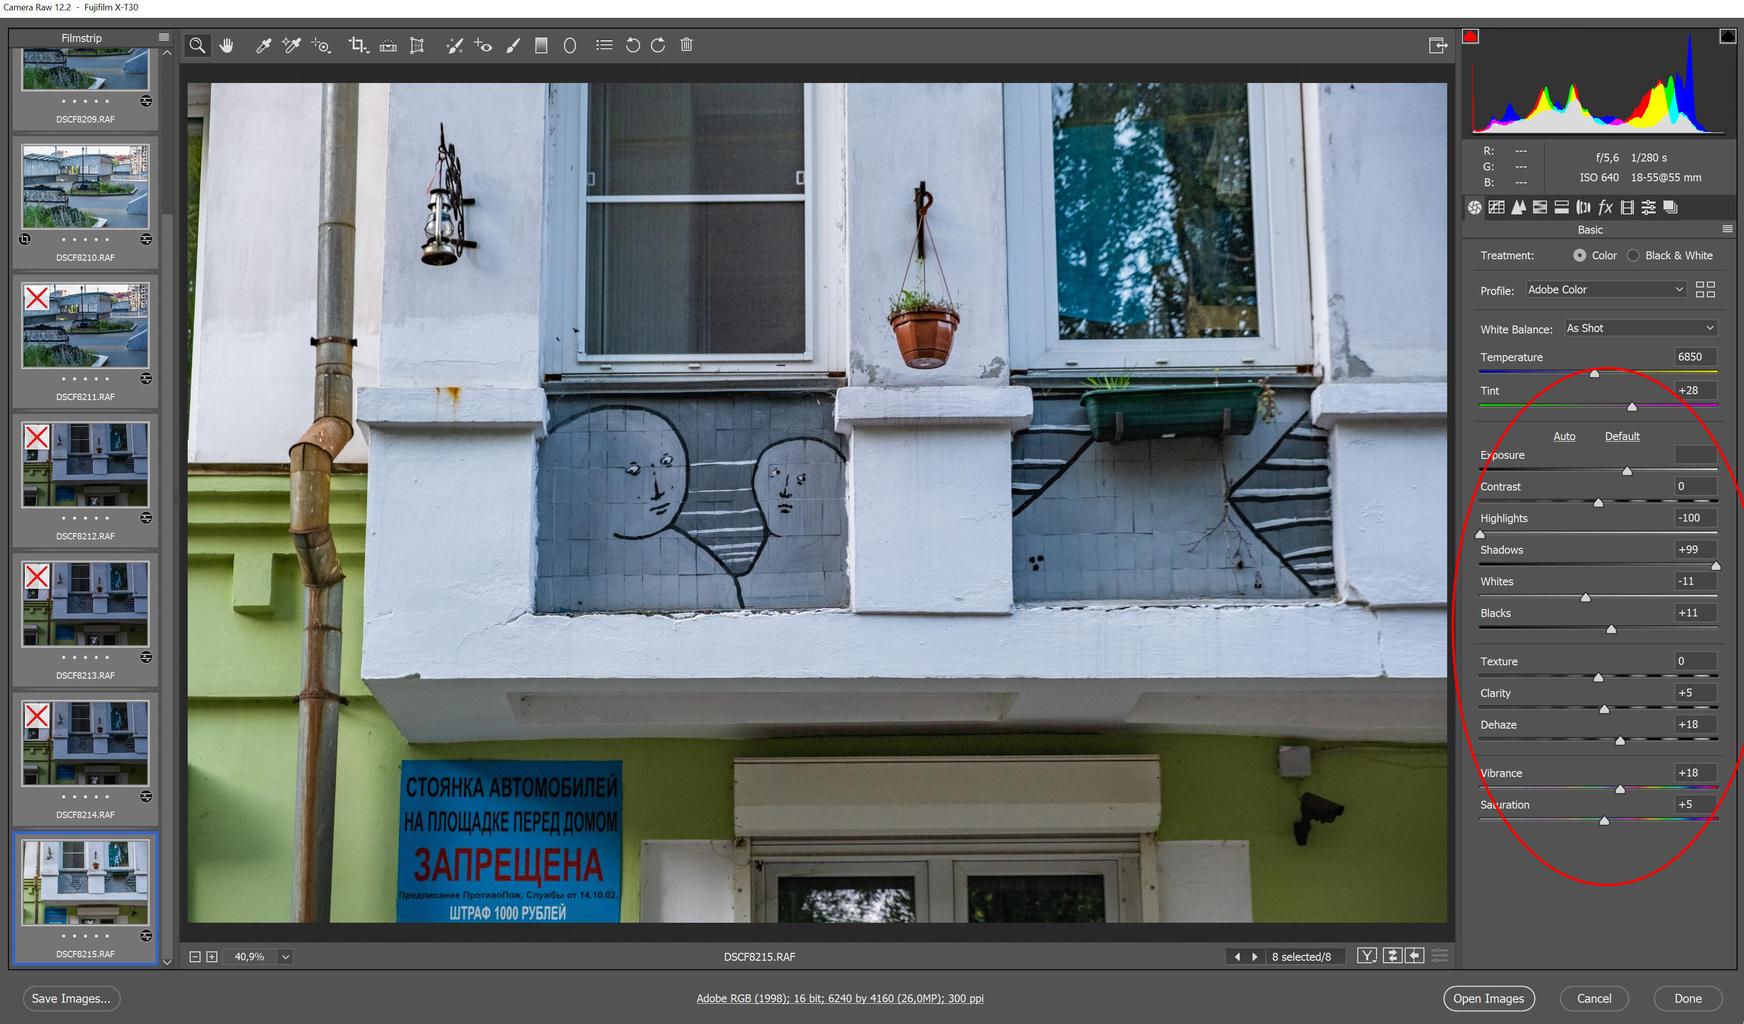The height and width of the screenshot is (1024, 1744).
Task: Choose the Targeted Adjustment tool
Action: (x=321, y=45)
